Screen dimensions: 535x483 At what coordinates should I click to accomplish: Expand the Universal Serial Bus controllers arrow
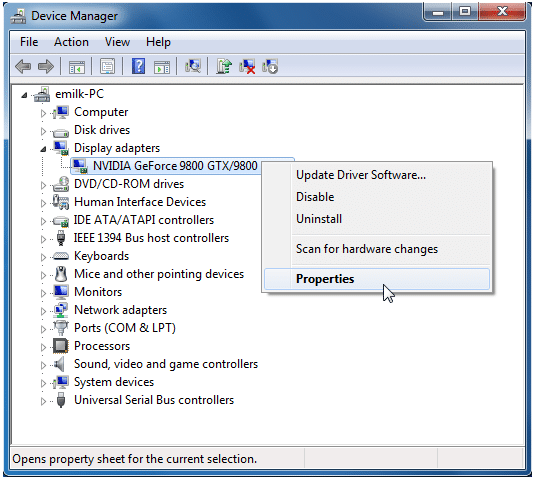(x=43, y=401)
